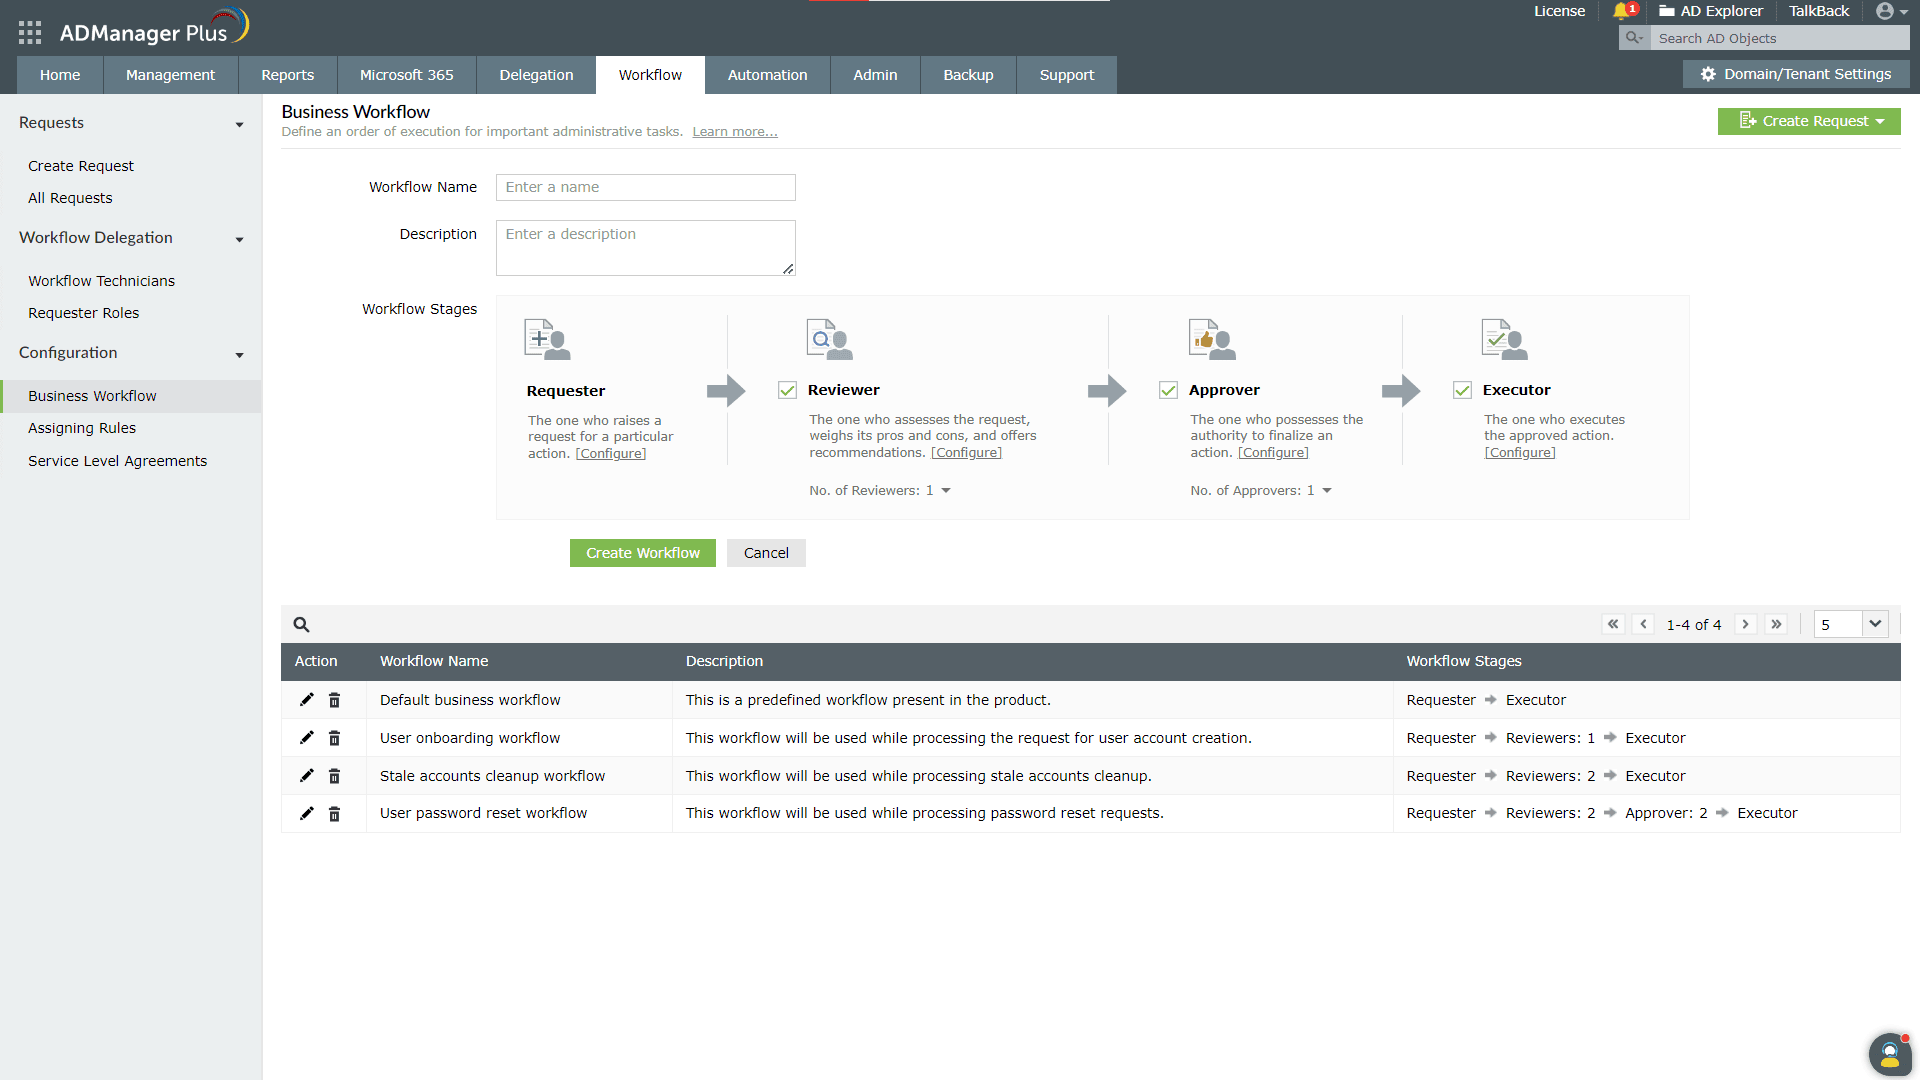Delete the User onboarding workflow
The width and height of the screenshot is (1920, 1080).
[335, 738]
